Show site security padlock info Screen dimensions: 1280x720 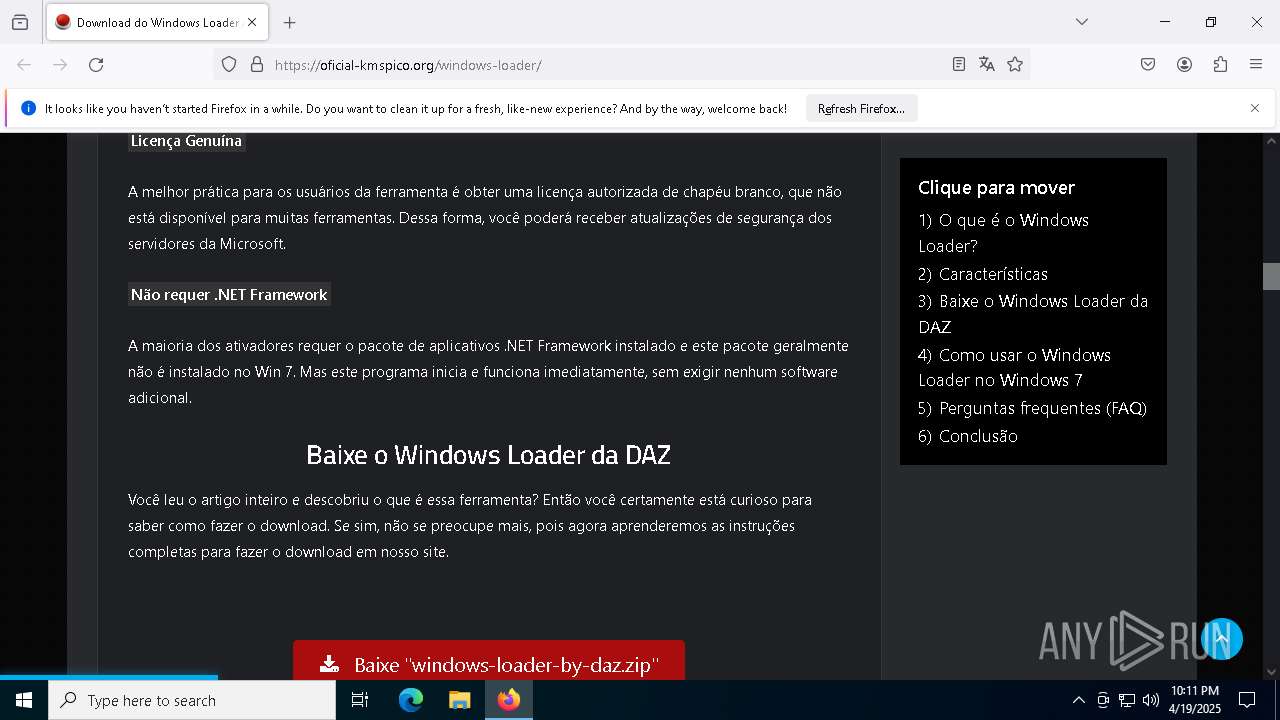tap(257, 65)
